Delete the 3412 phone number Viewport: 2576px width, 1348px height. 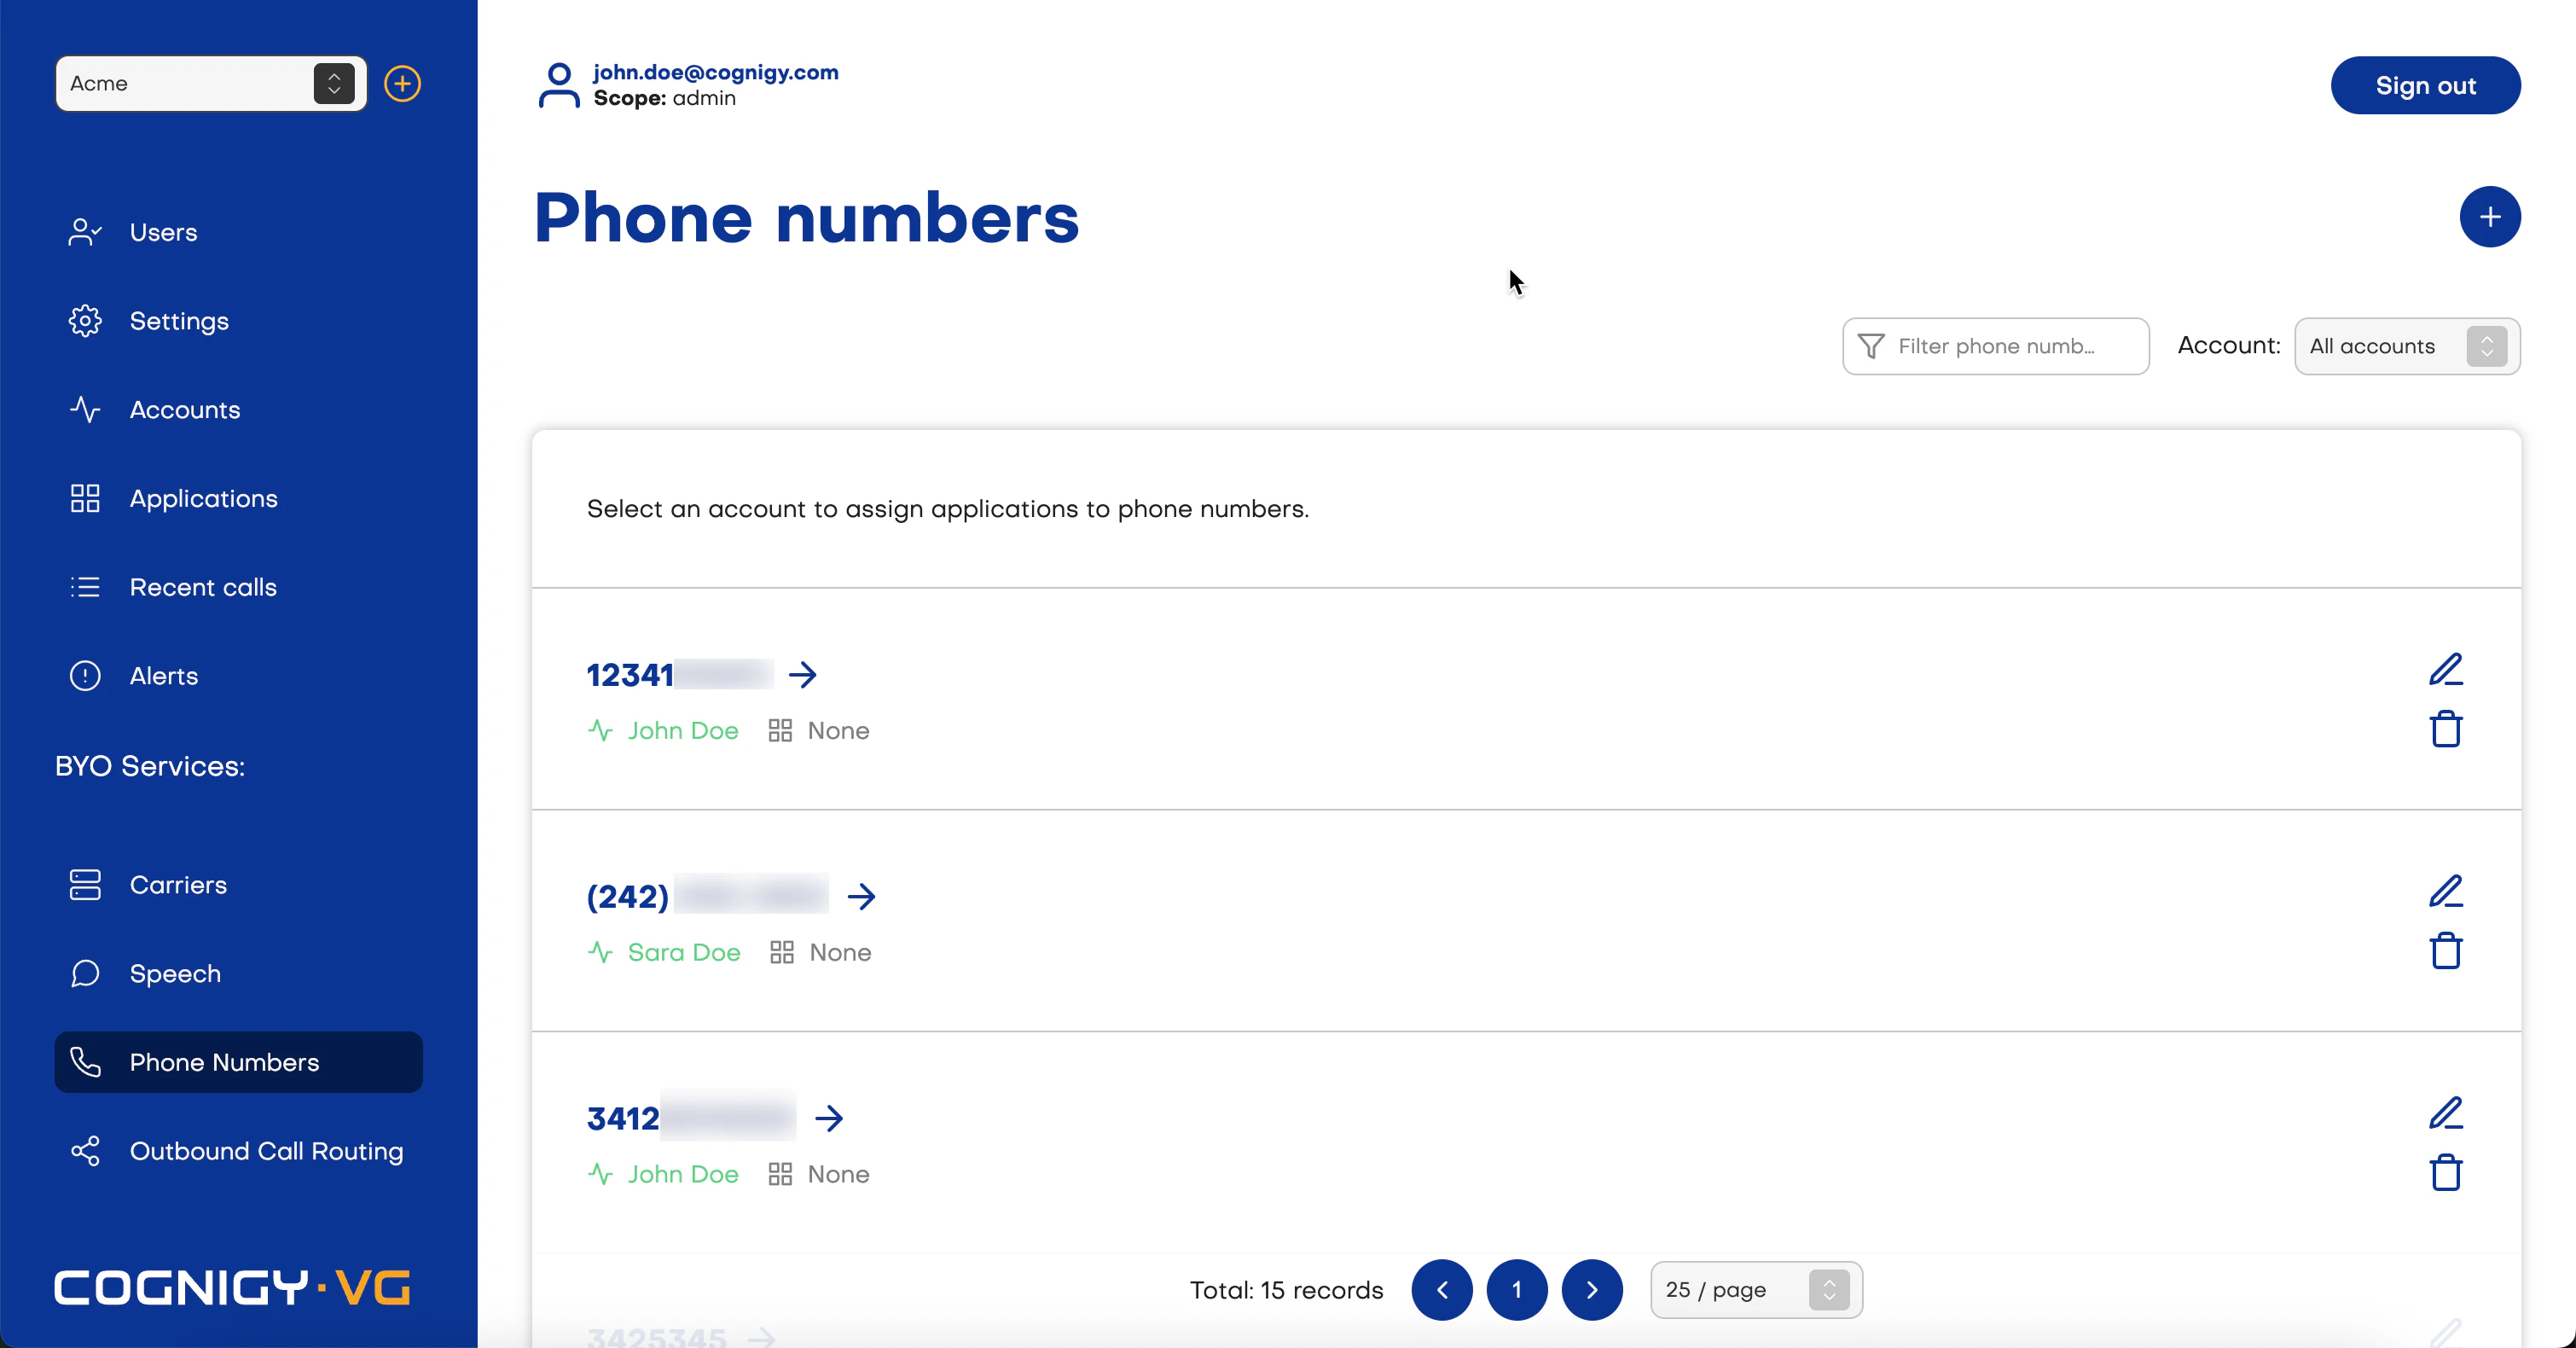(x=2446, y=1173)
